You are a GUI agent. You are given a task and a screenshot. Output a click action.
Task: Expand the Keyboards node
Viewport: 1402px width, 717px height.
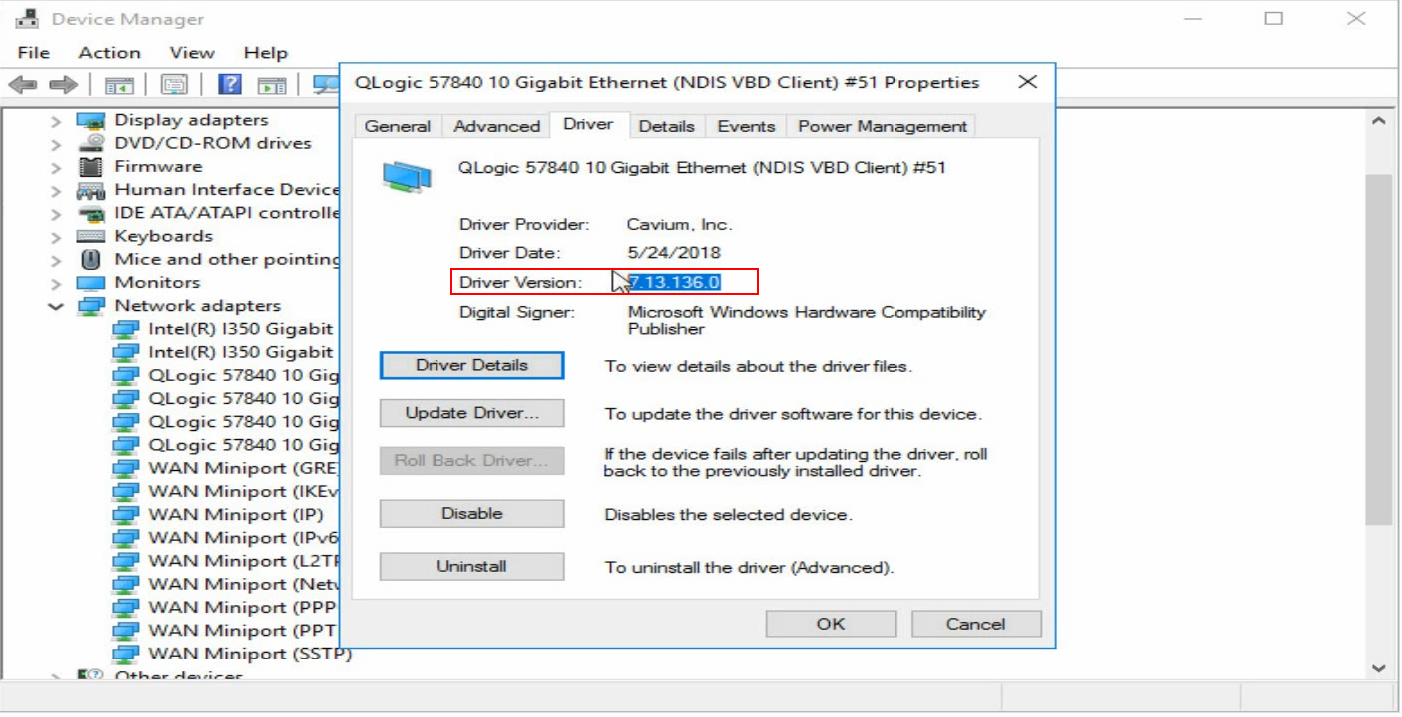tap(56, 236)
